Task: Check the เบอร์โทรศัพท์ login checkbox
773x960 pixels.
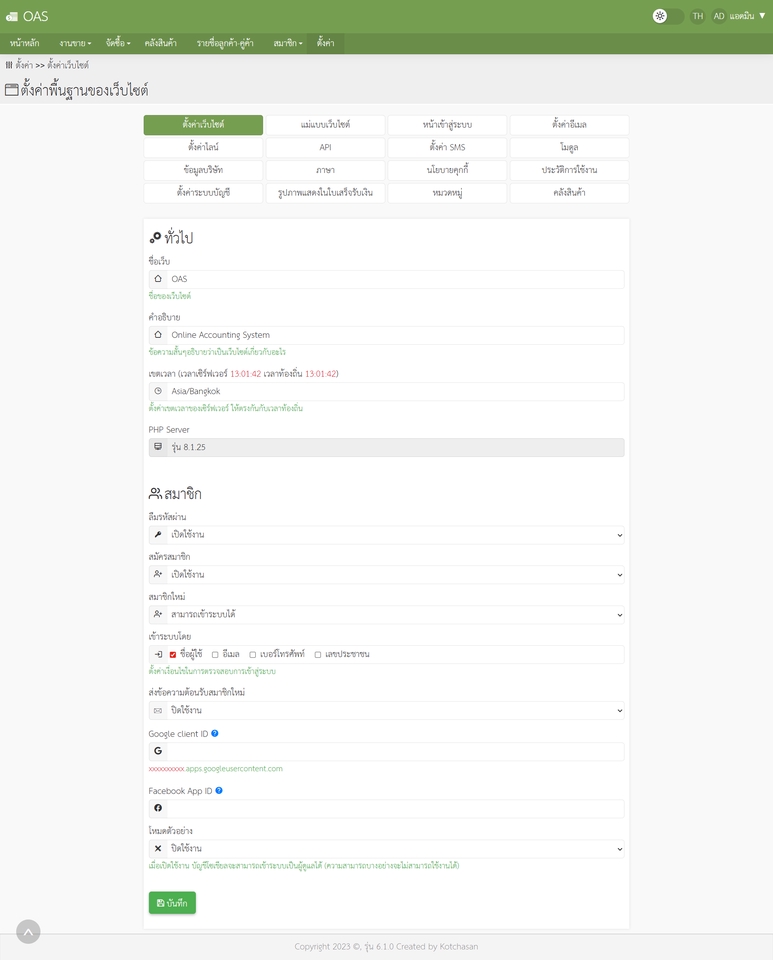Action: [x=253, y=655]
